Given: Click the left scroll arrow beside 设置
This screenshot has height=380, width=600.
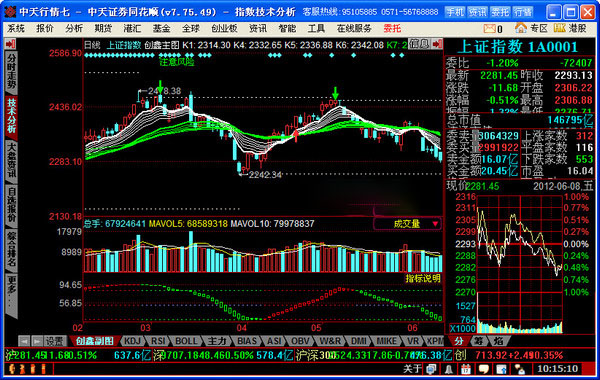Looking at the screenshot, I should (x=24, y=341).
